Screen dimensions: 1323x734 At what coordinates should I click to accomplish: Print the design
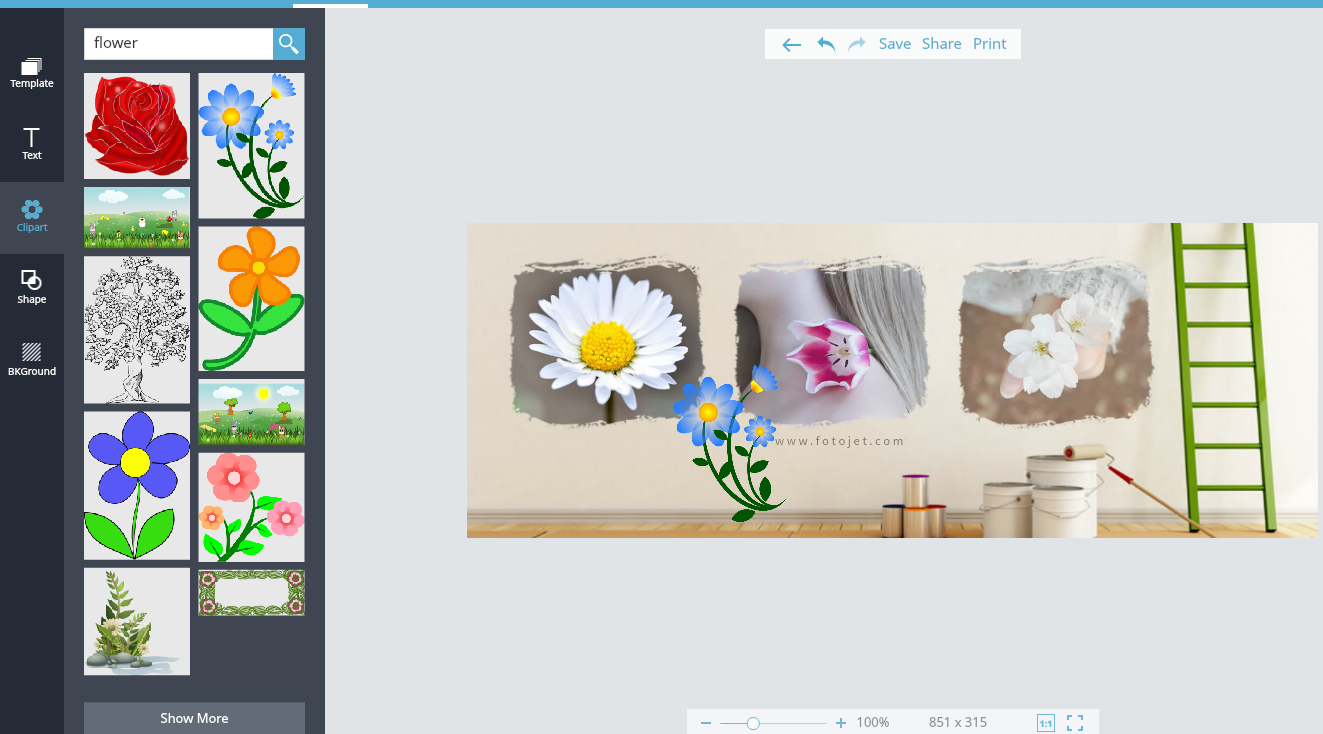(x=989, y=43)
